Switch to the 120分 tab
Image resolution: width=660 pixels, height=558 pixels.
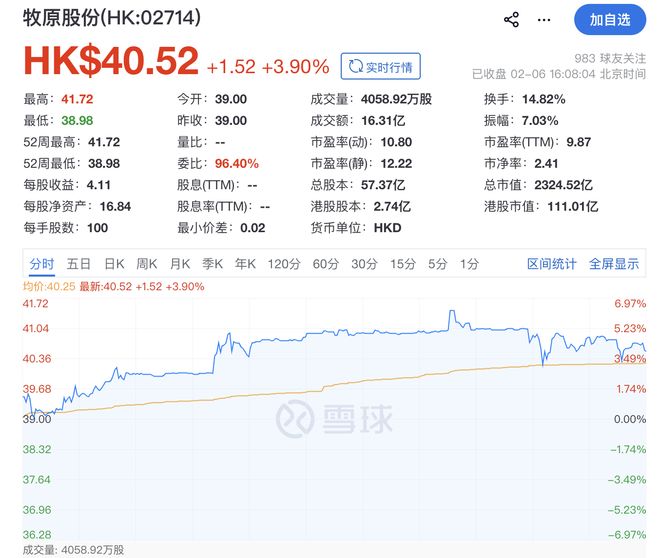coord(284,264)
